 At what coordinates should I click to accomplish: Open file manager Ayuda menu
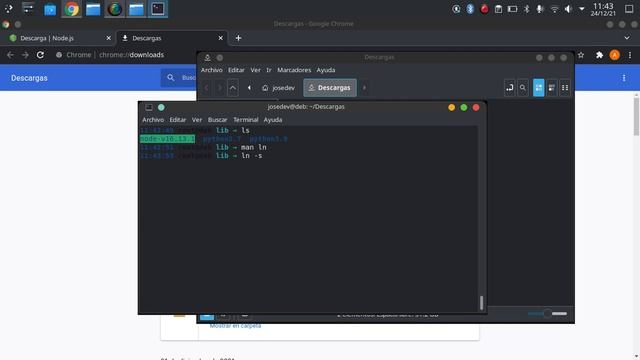[x=326, y=70]
